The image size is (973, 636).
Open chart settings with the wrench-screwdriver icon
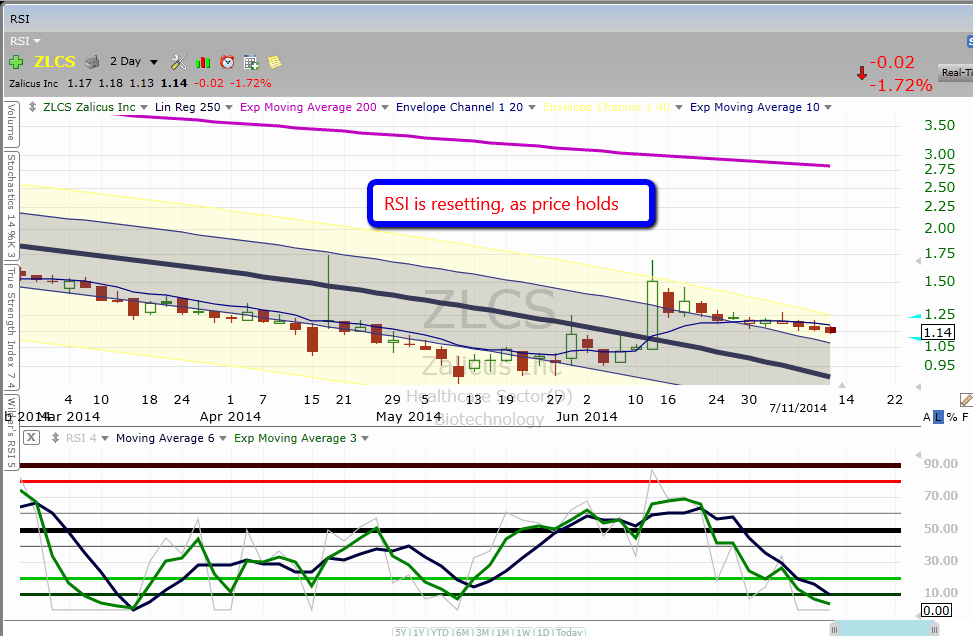coord(179,62)
